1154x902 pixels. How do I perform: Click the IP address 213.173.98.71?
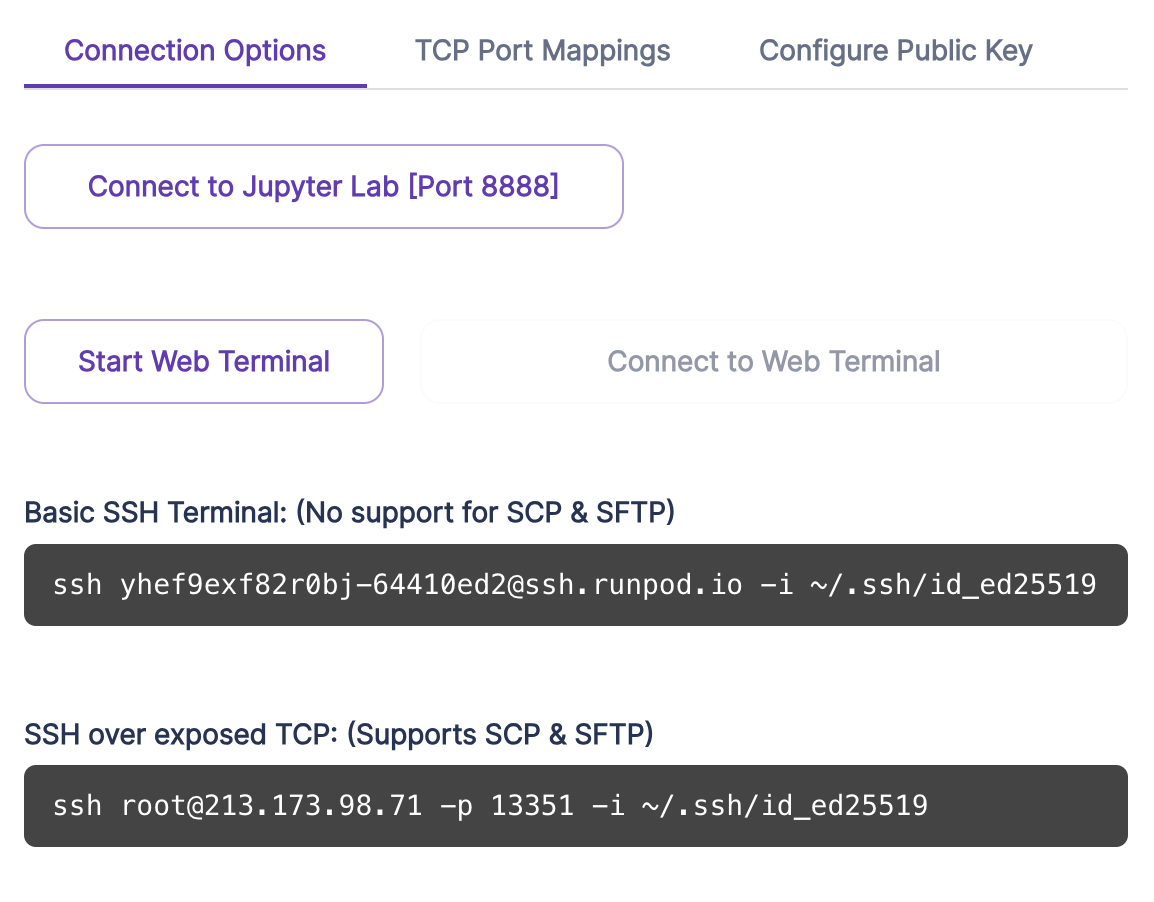[x=314, y=806]
